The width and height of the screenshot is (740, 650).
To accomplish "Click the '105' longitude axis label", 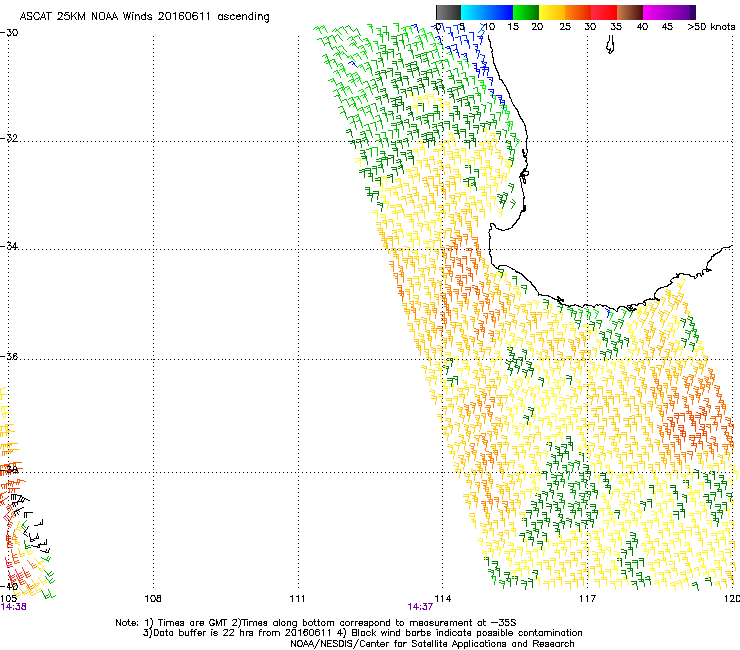I will pos(8,599).
